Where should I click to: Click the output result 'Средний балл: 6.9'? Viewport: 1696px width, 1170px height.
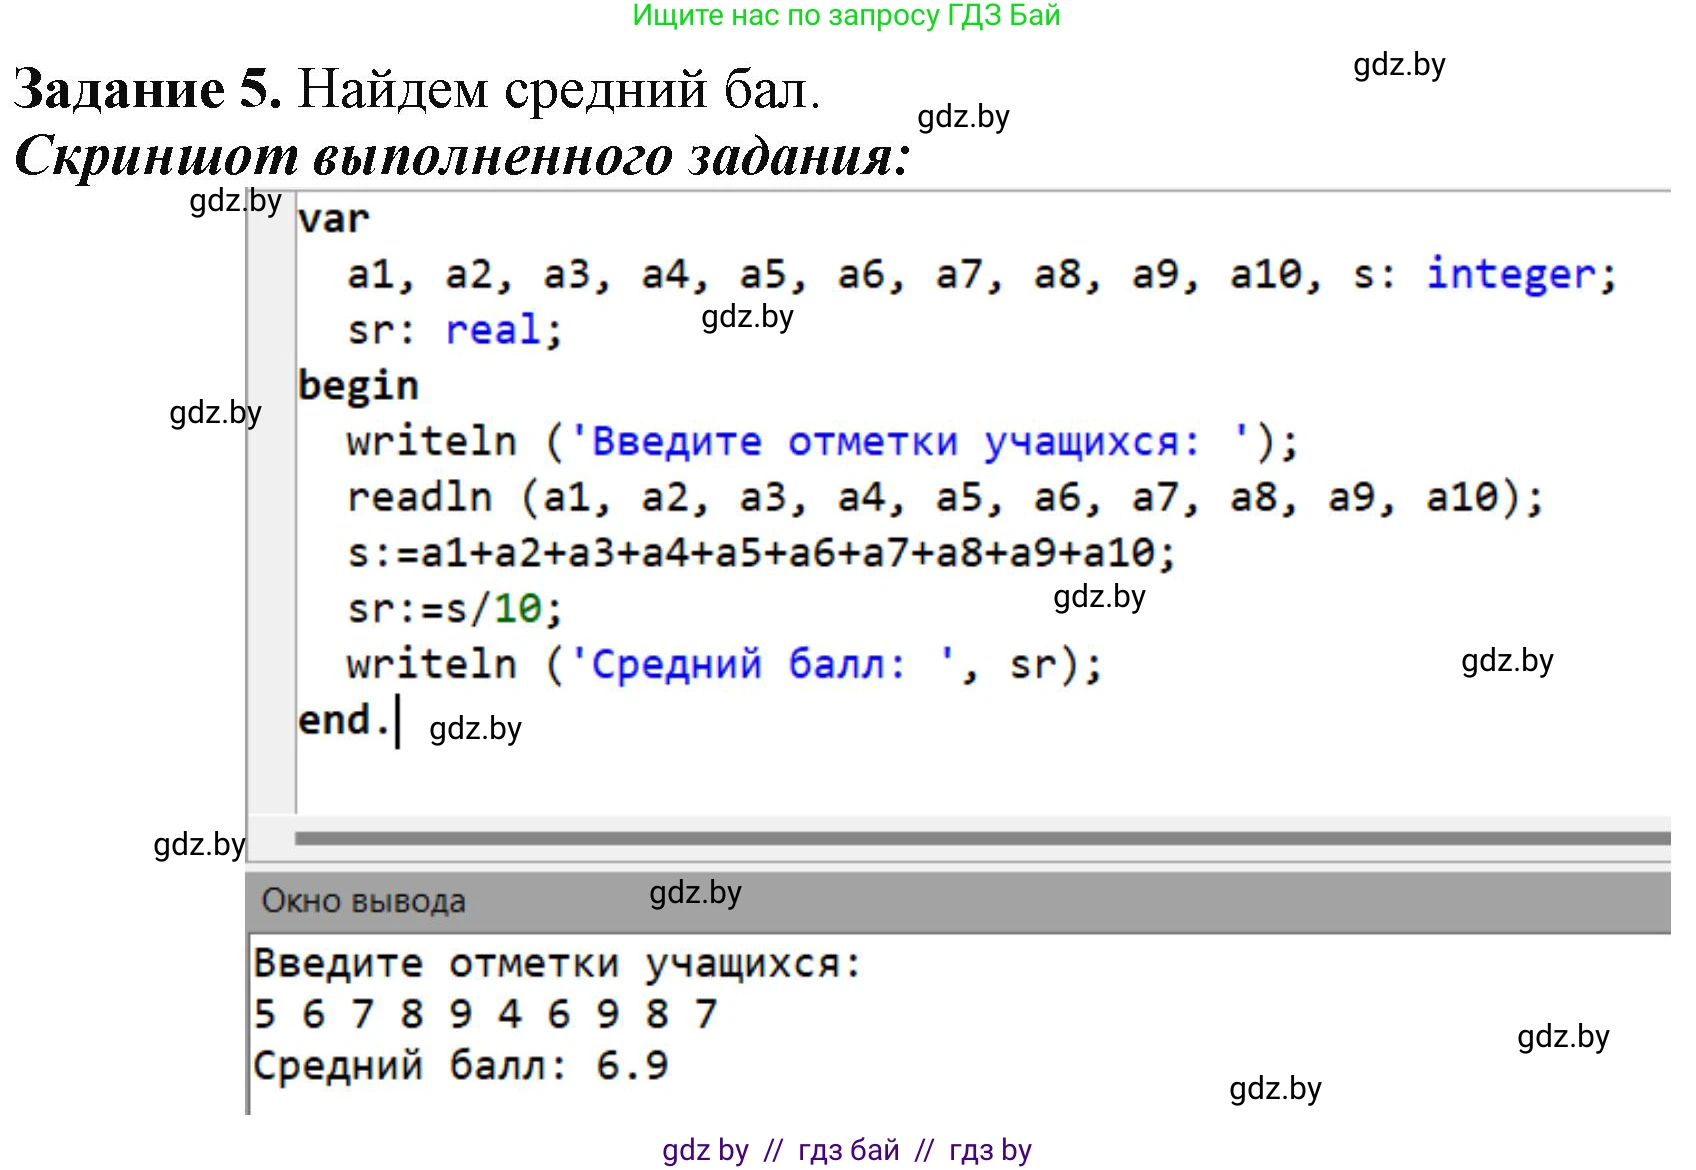(x=460, y=1066)
